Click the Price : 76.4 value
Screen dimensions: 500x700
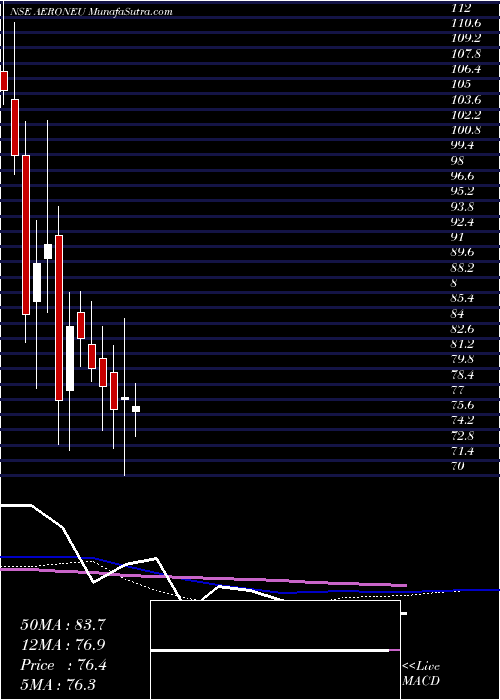pyautogui.click(x=63, y=665)
